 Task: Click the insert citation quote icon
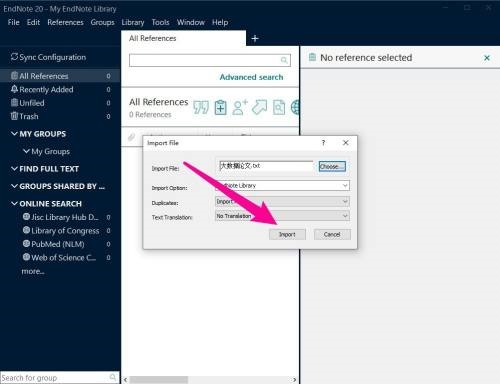[x=201, y=107]
